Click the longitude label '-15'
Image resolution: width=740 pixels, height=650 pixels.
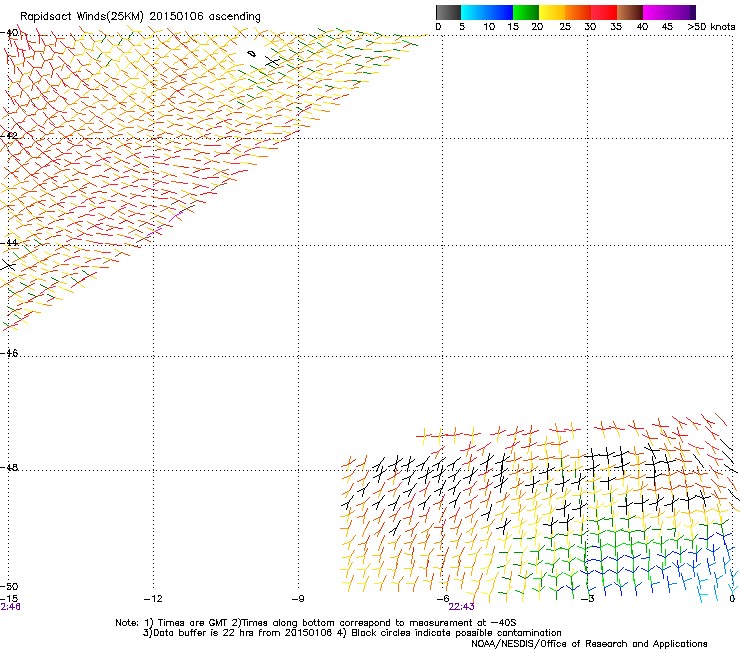(x=9, y=599)
